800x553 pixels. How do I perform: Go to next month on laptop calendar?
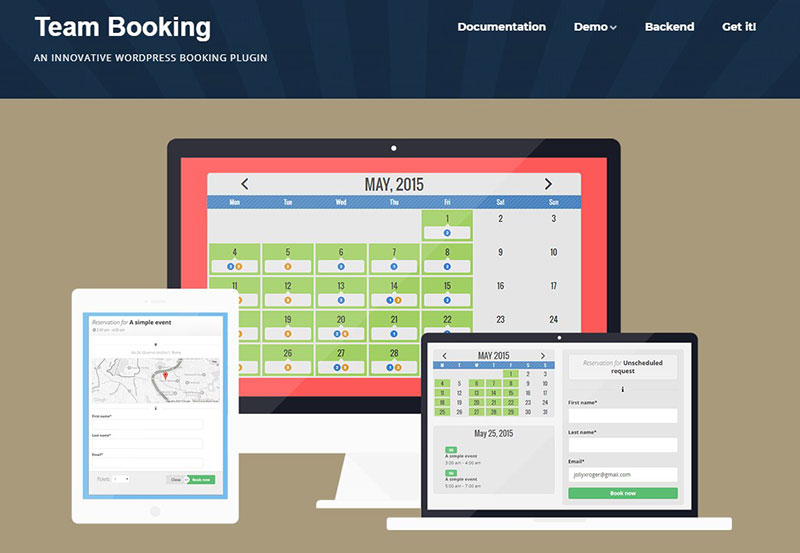point(543,356)
